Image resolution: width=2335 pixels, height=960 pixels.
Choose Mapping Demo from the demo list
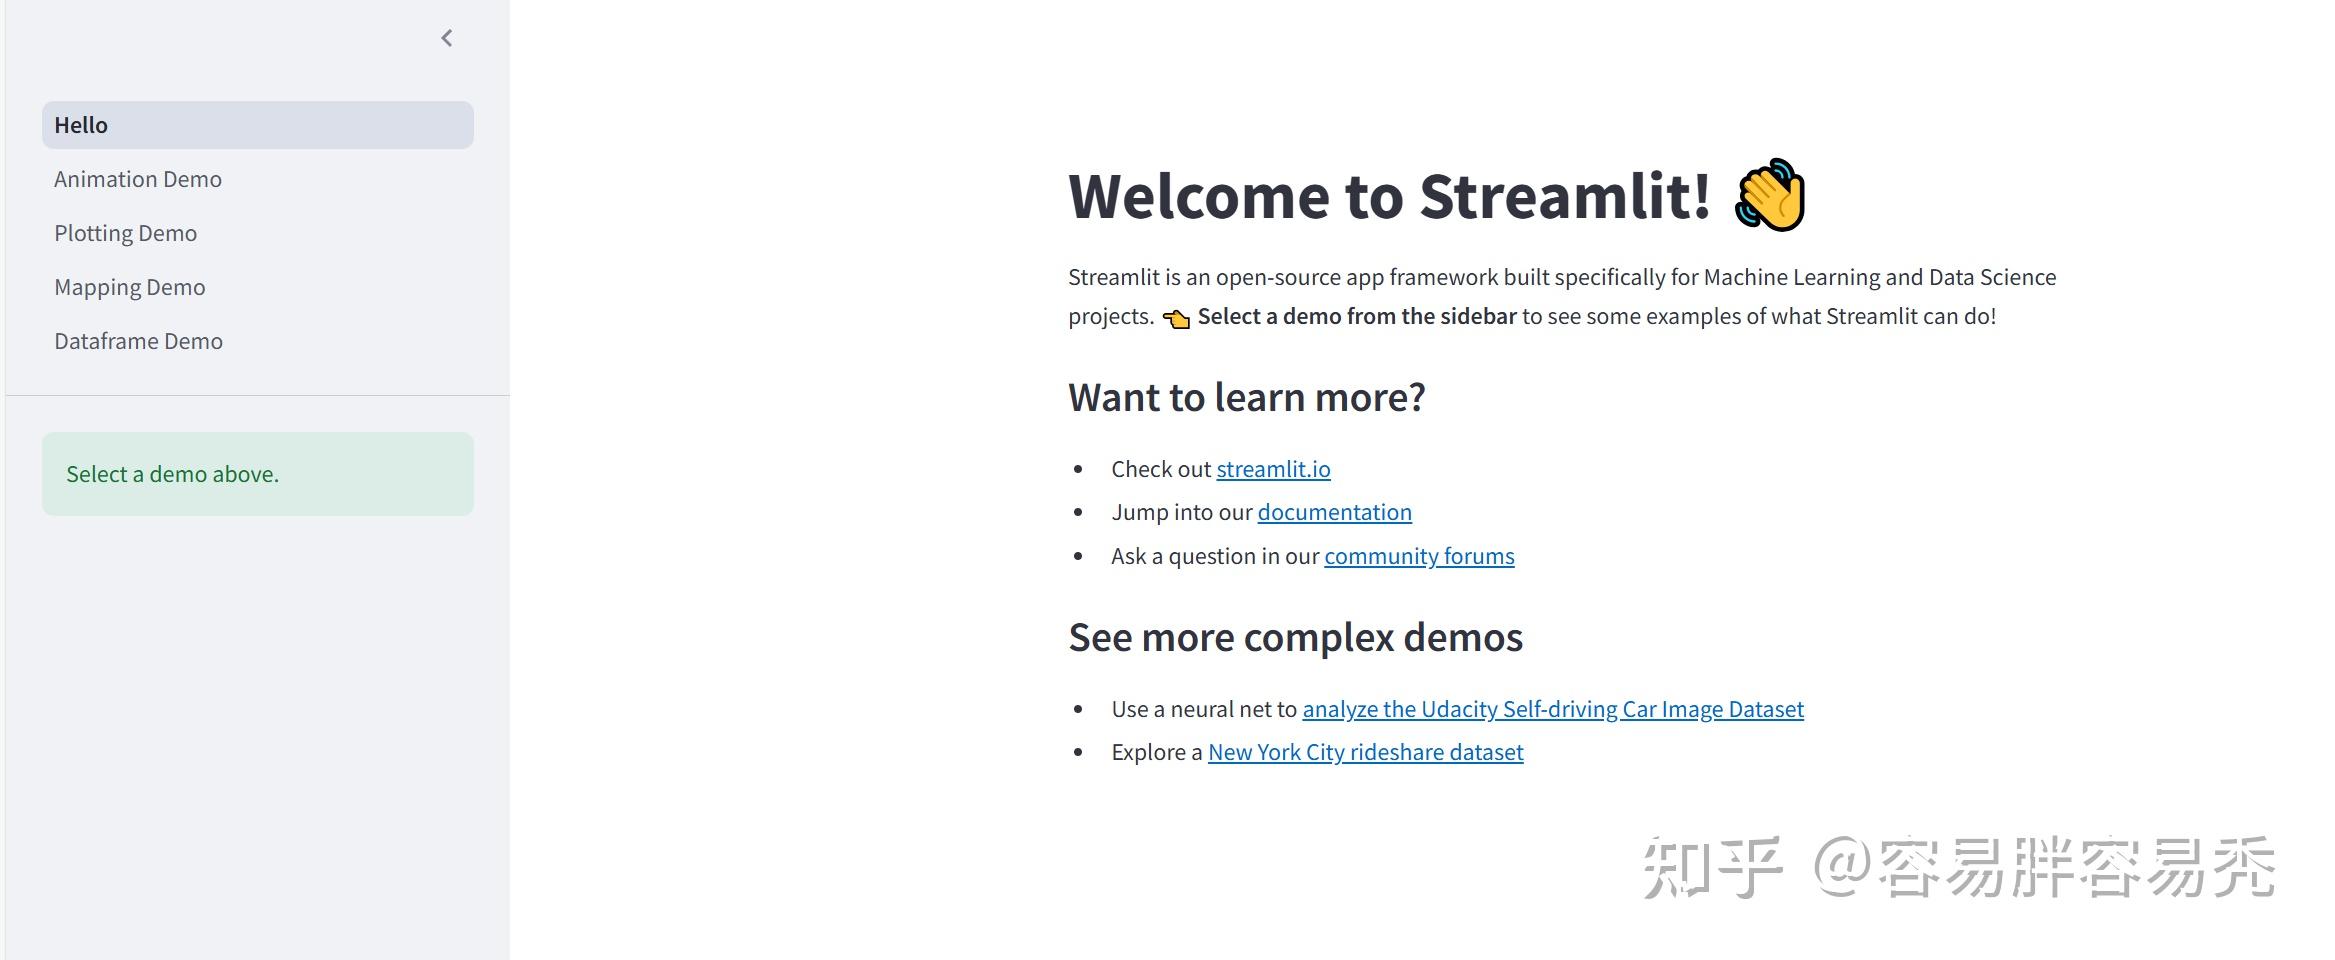(129, 287)
